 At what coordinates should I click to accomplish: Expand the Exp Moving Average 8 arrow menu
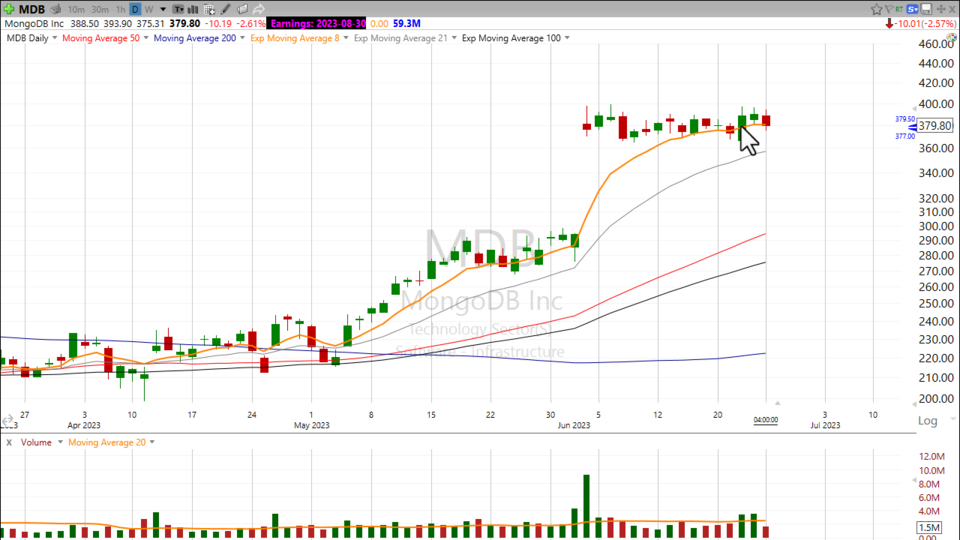pyautogui.click(x=346, y=38)
